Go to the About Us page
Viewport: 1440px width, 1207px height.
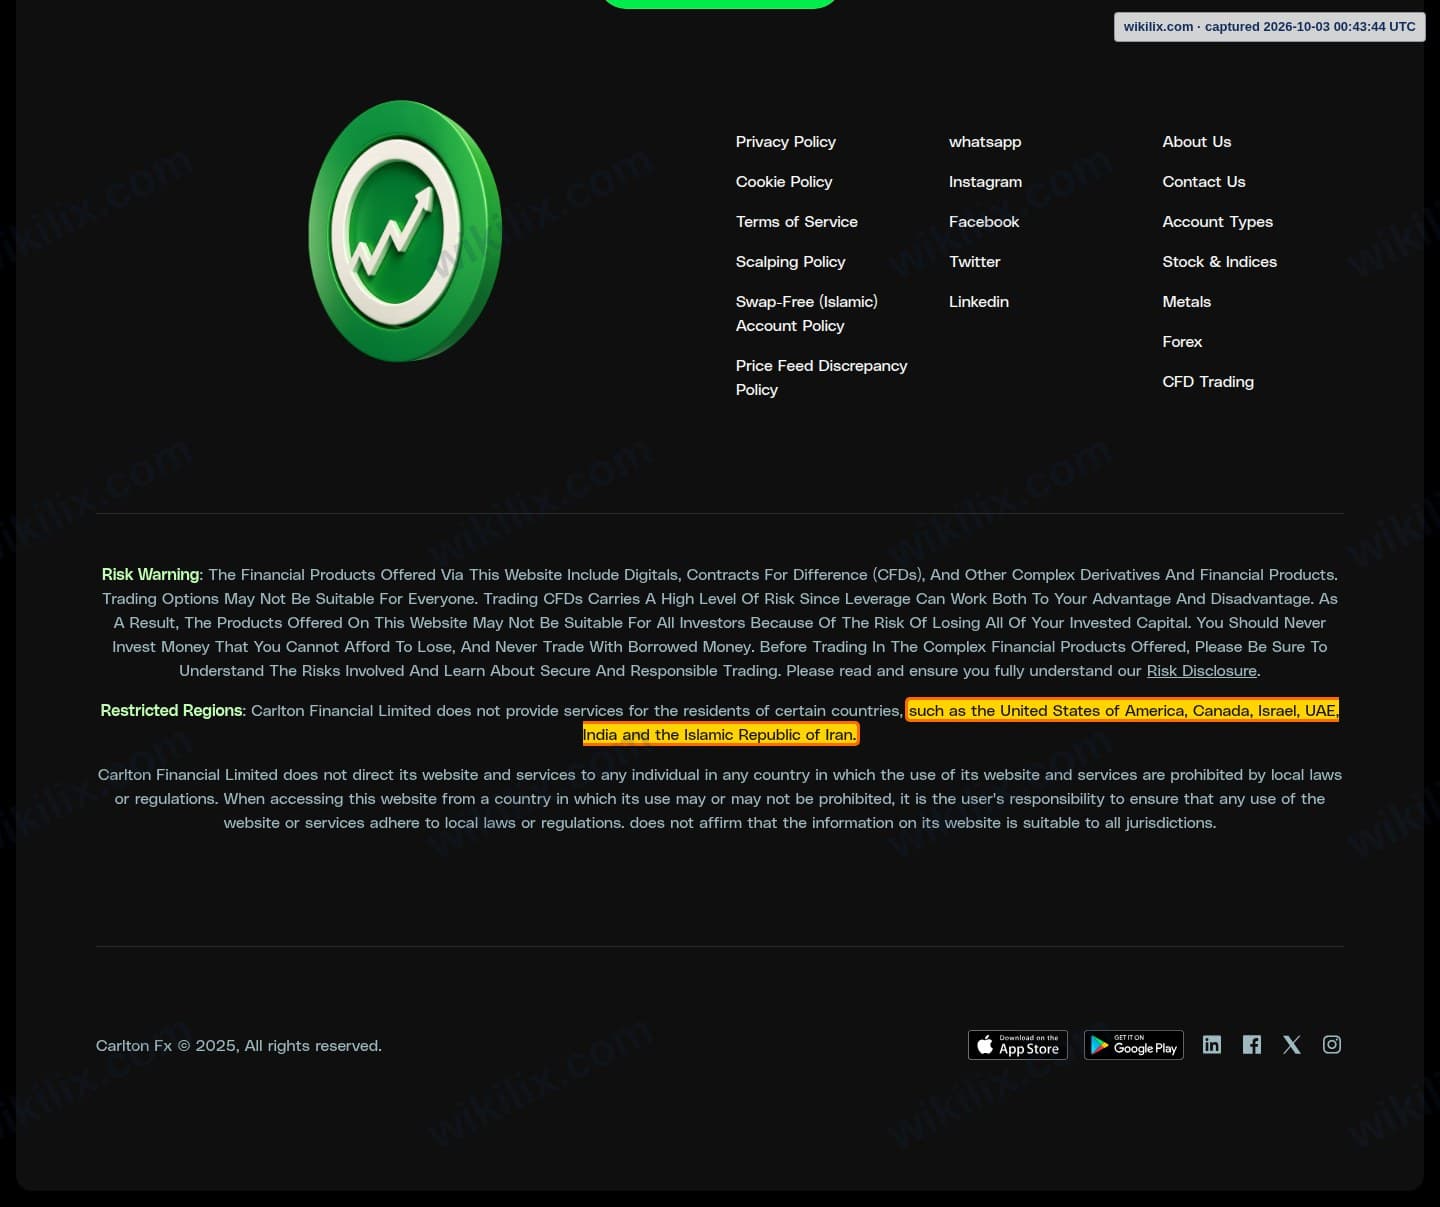point(1197,142)
